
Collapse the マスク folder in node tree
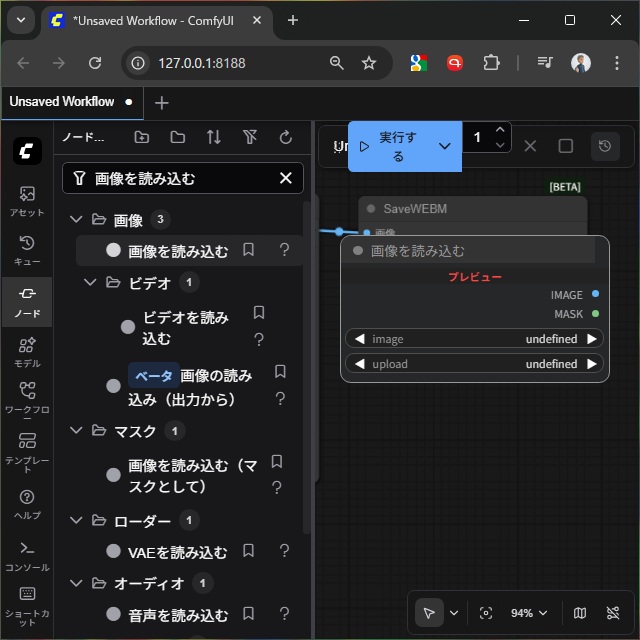[76, 431]
